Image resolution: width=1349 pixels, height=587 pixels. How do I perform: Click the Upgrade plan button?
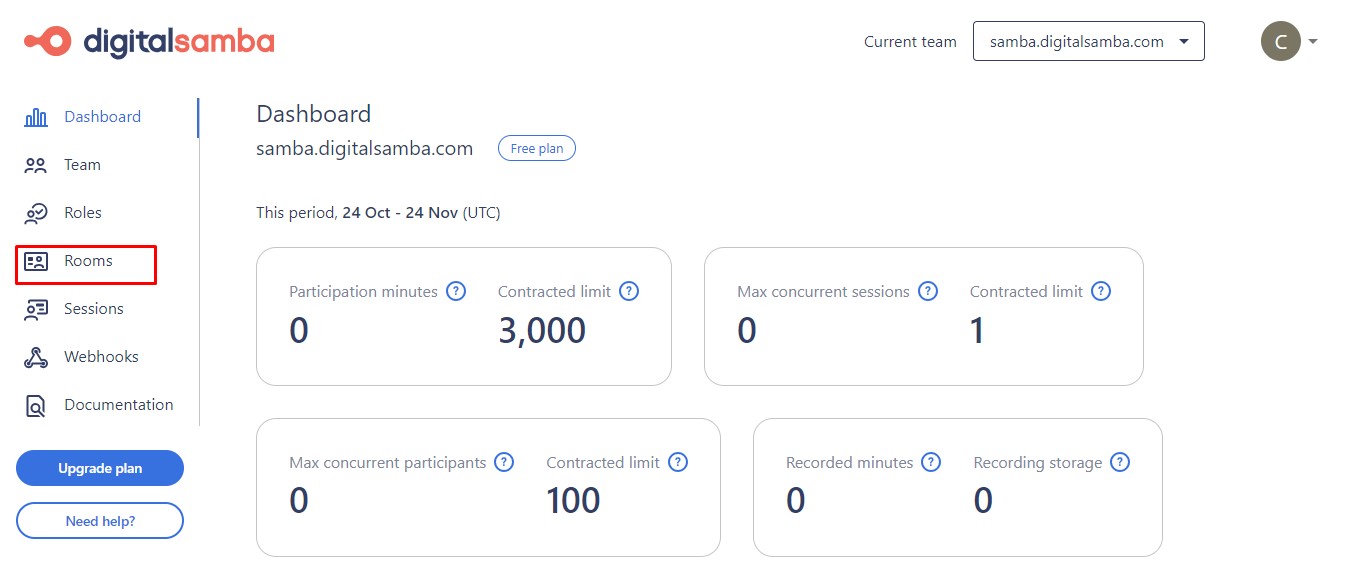pyautogui.click(x=99, y=468)
